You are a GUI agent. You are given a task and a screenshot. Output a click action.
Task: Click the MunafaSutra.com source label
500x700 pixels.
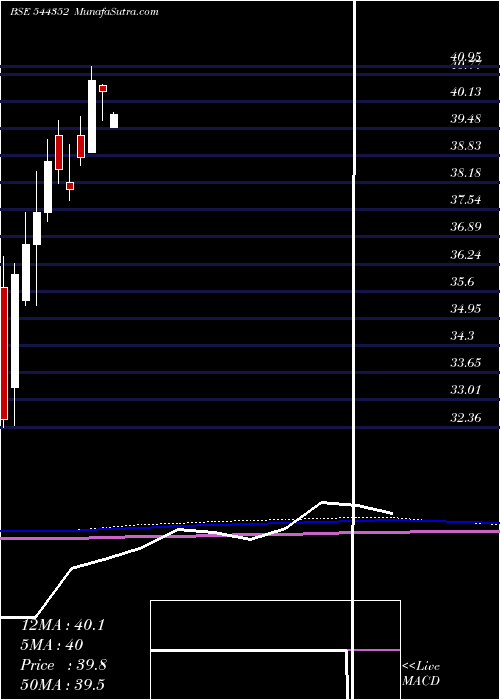117,12
